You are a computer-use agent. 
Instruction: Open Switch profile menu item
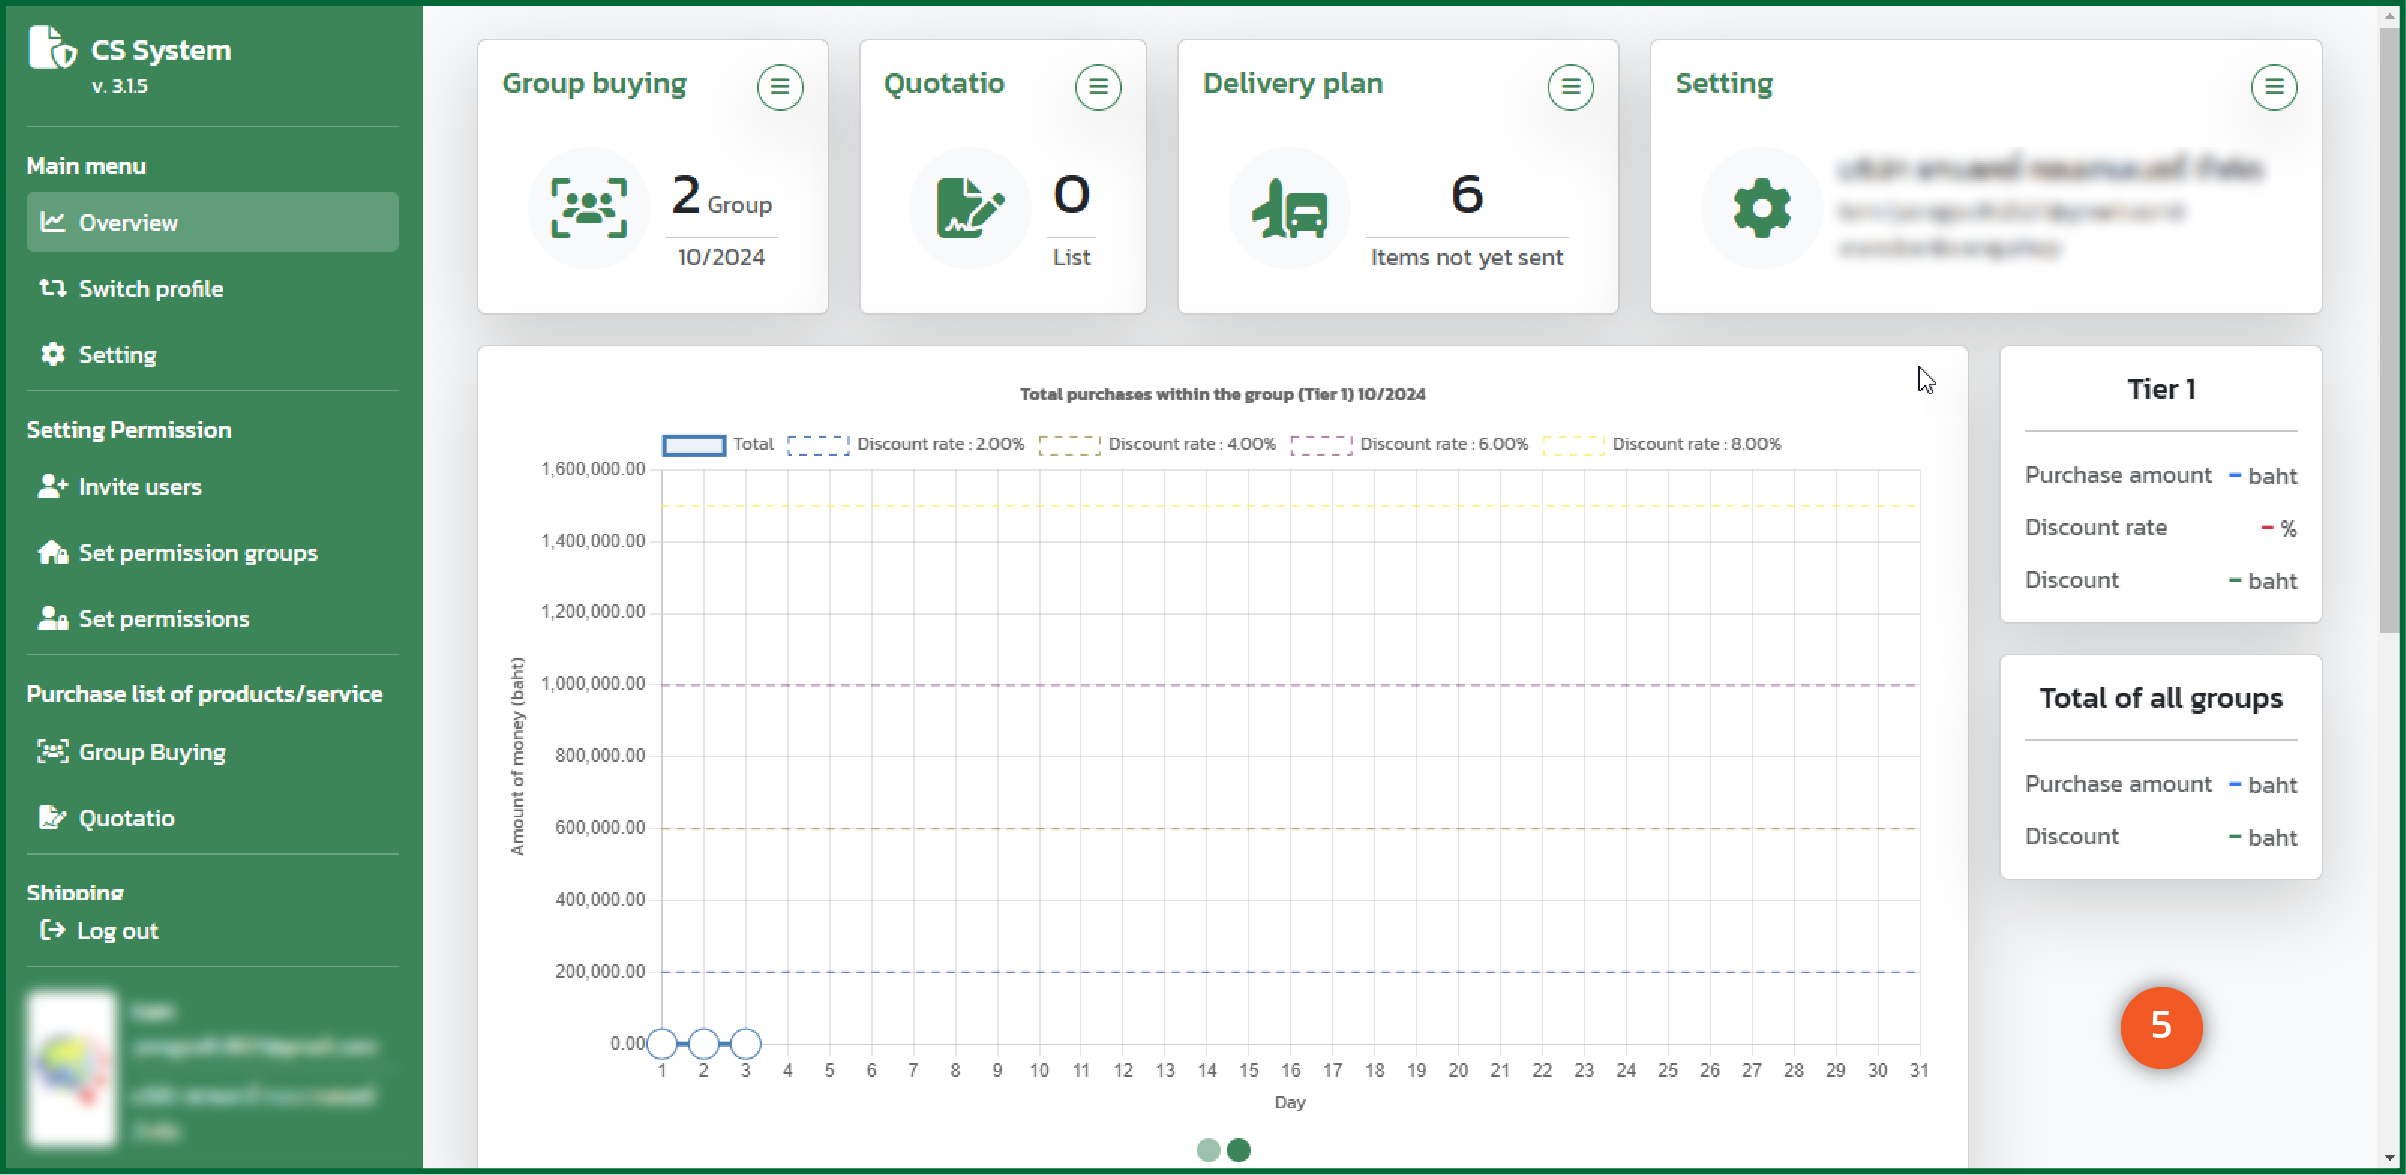pos(150,289)
